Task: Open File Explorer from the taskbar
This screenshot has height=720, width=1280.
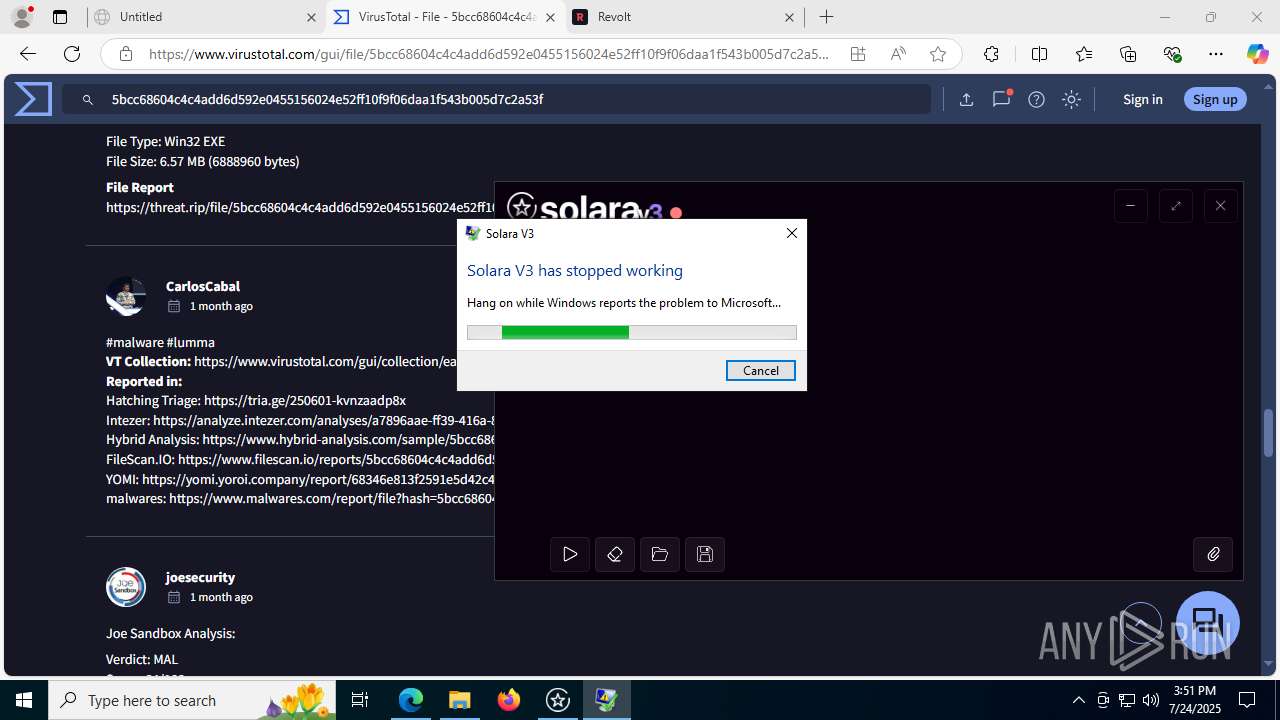Action: [460, 700]
